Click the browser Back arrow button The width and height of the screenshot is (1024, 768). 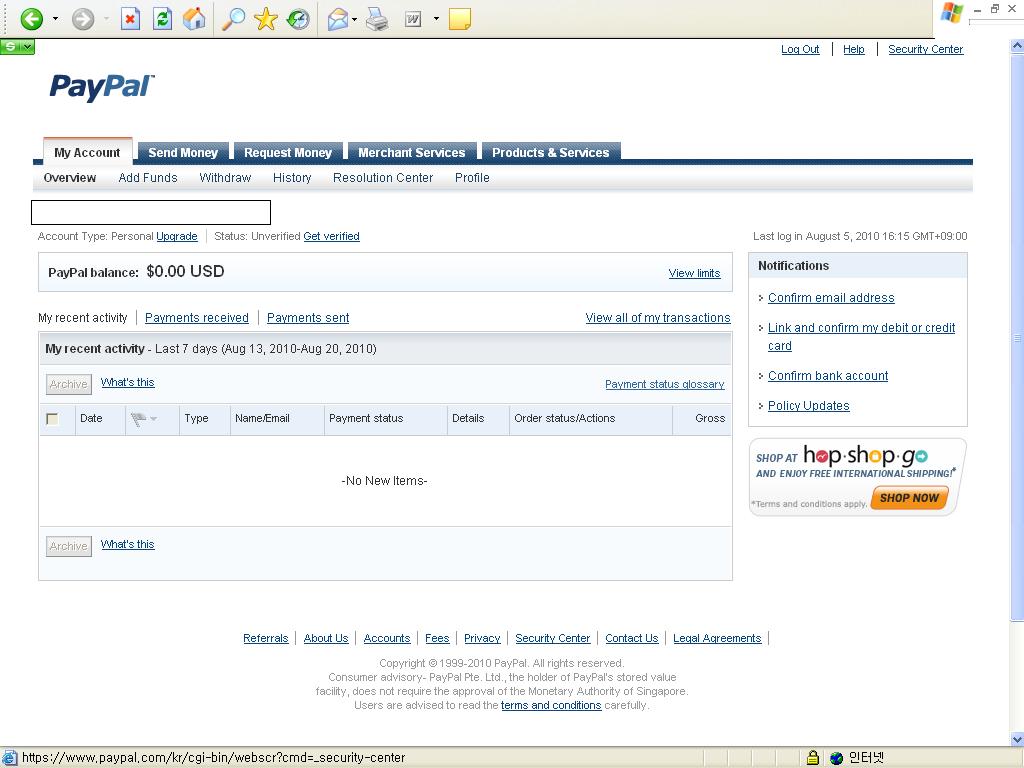[31, 19]
